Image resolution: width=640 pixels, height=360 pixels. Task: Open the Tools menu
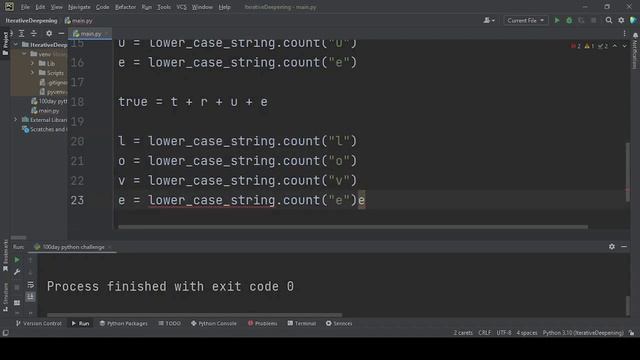164,7
